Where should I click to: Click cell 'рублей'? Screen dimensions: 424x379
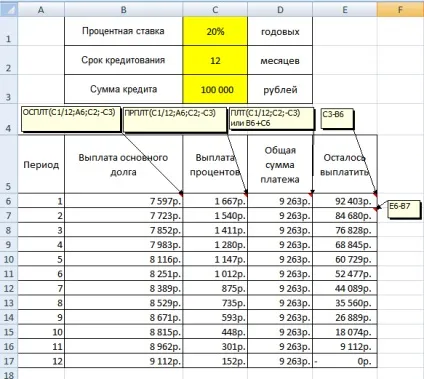click(x=280, y=89)
